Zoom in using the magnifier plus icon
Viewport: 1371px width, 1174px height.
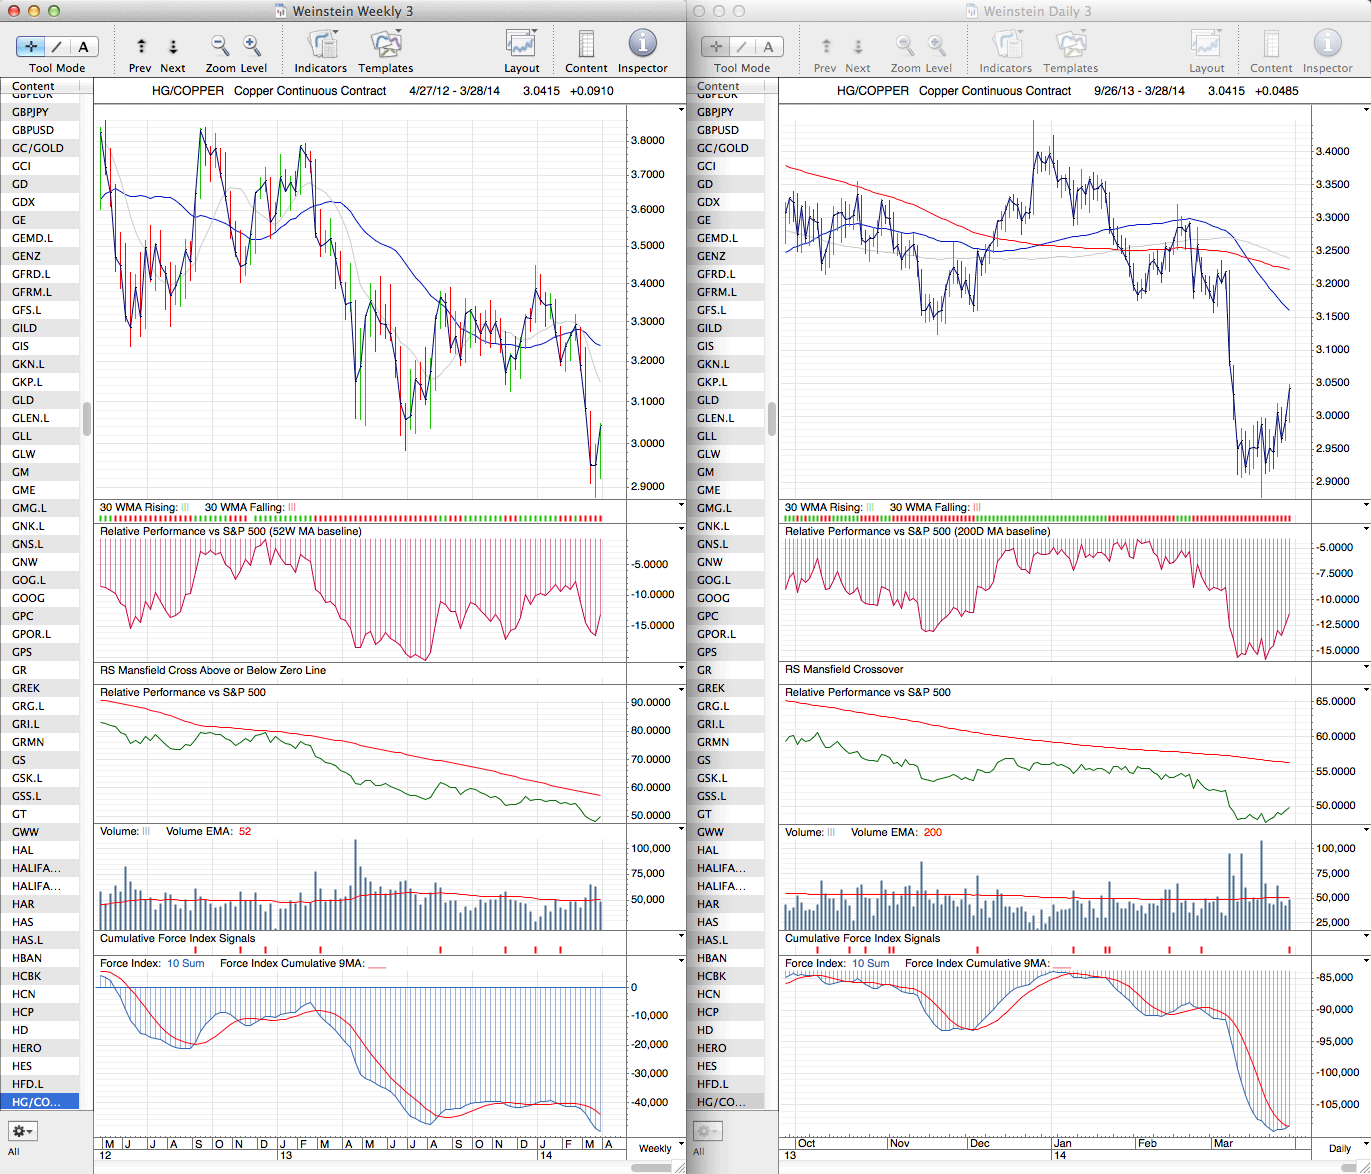pyautogui.click(x=252, y=45)
